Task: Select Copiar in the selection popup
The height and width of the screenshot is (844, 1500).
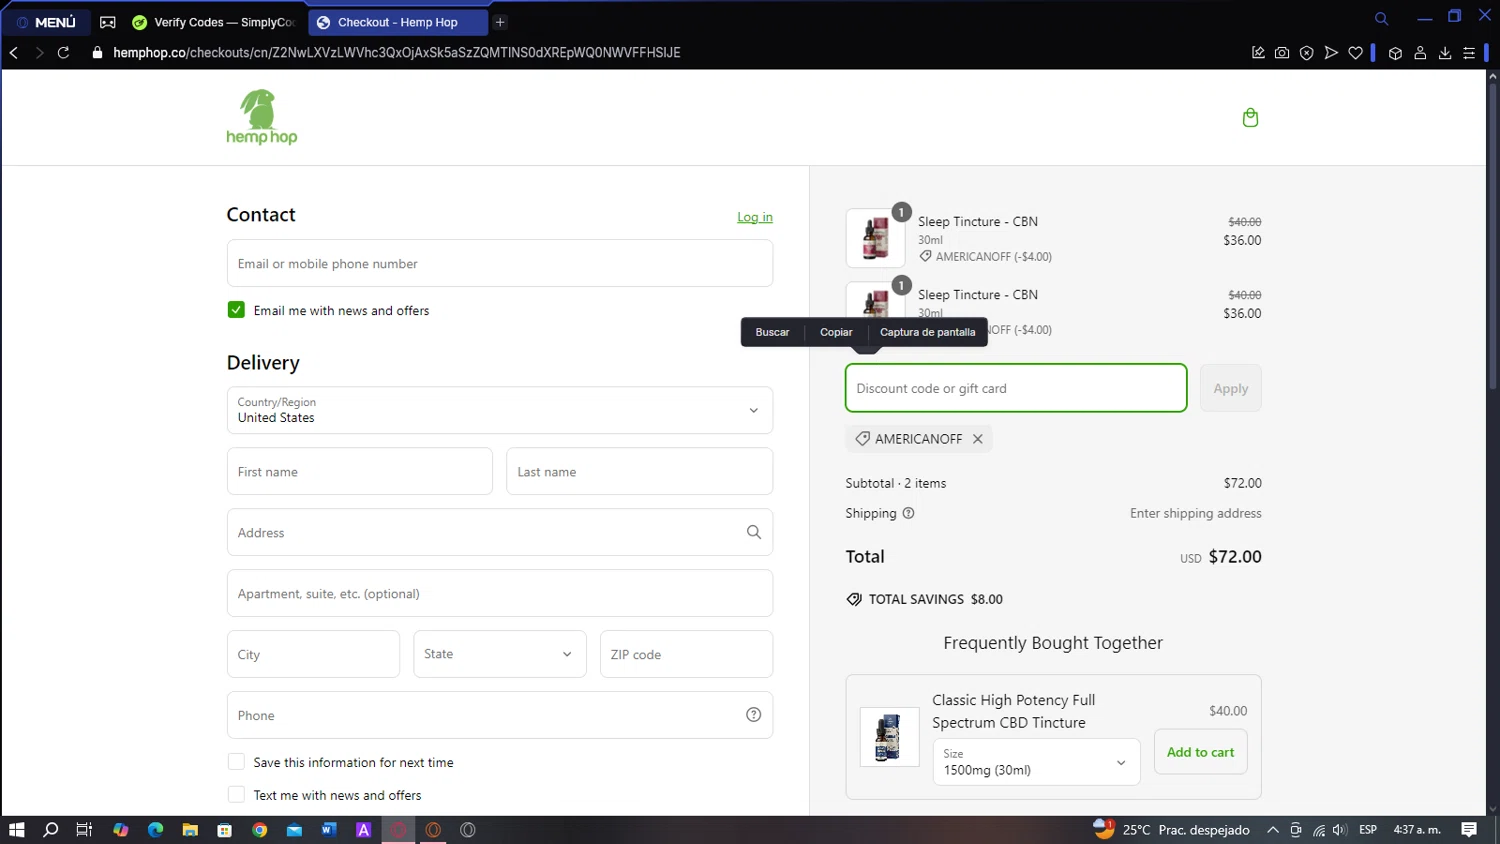Action: click(836, 332)
